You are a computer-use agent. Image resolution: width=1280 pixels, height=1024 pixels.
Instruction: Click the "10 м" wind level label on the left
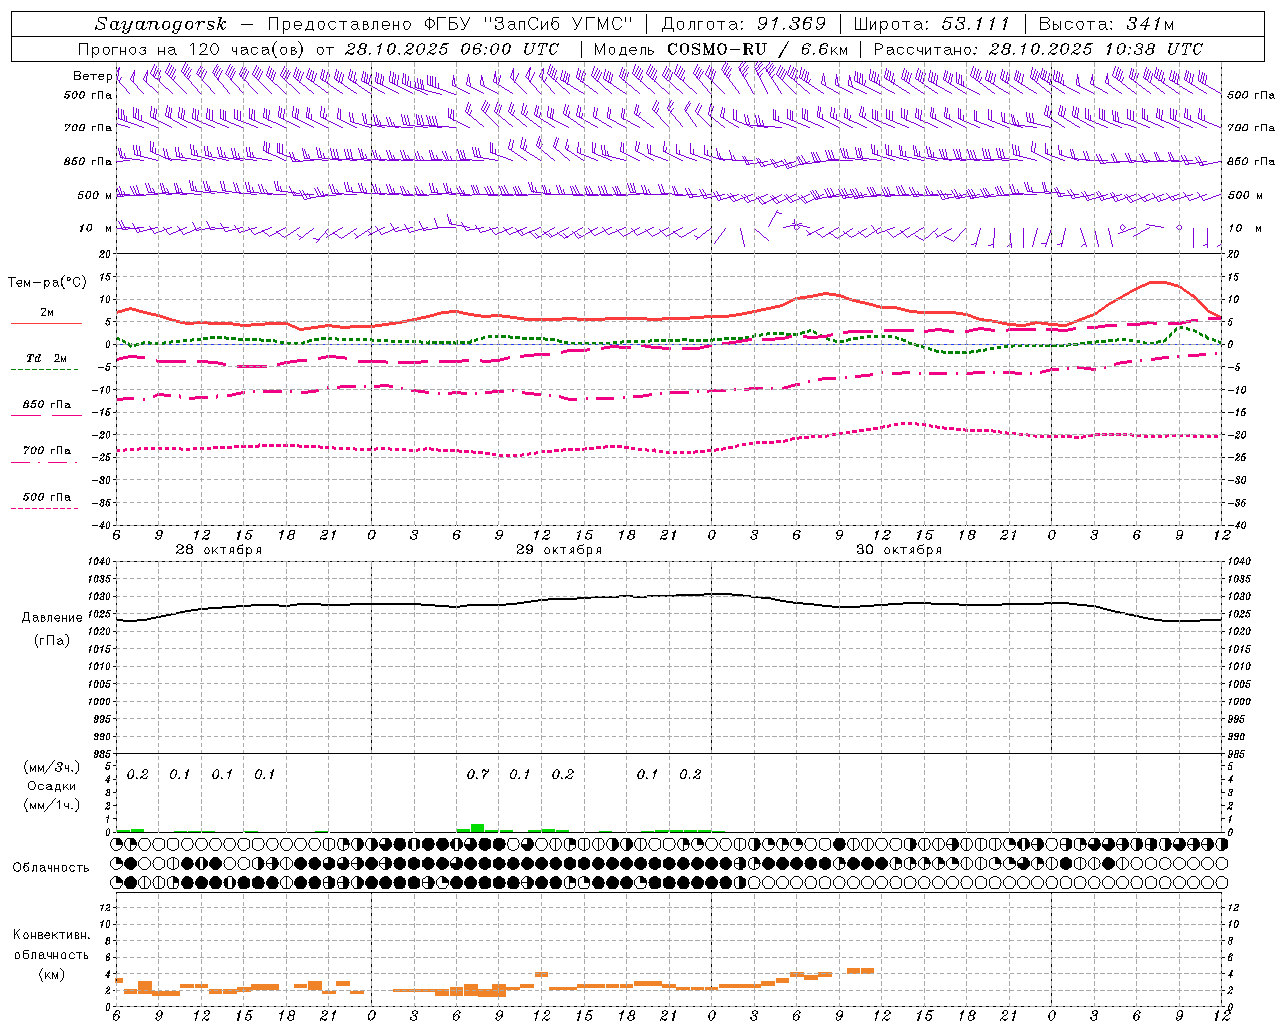click(95, 228)
